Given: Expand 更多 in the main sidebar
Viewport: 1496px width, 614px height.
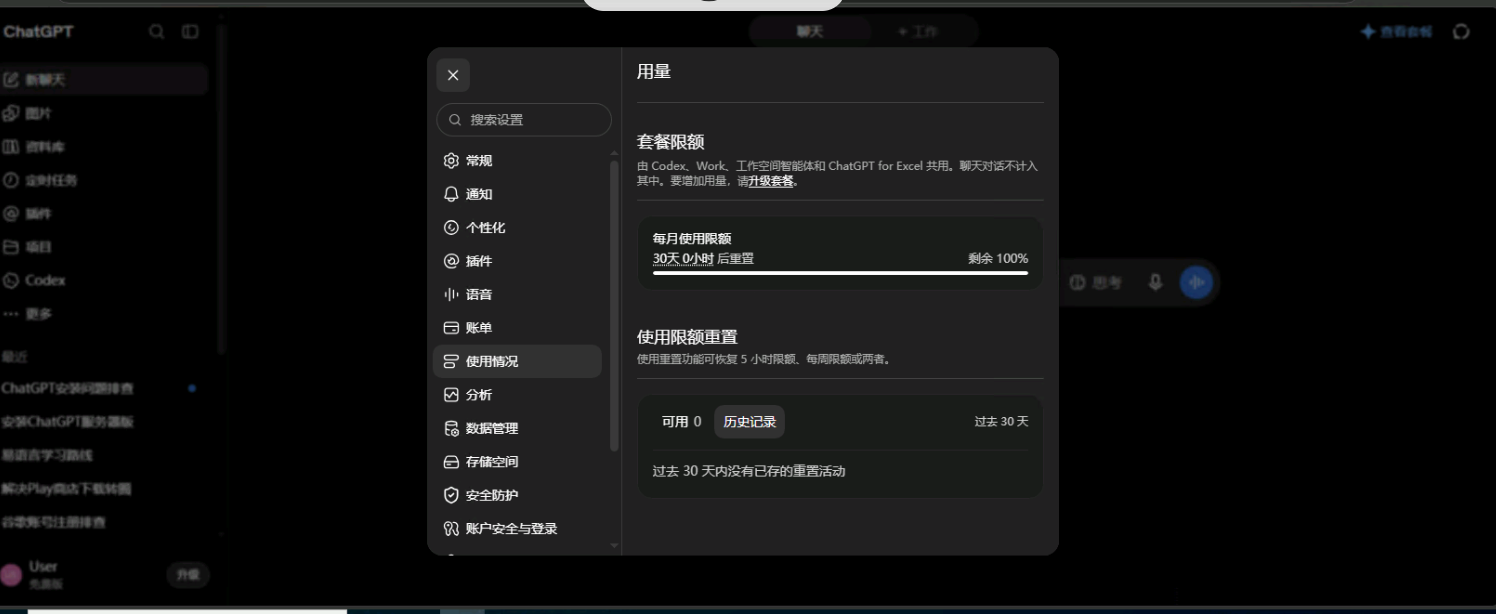Looking at the screenshot, I should [104, 314].
